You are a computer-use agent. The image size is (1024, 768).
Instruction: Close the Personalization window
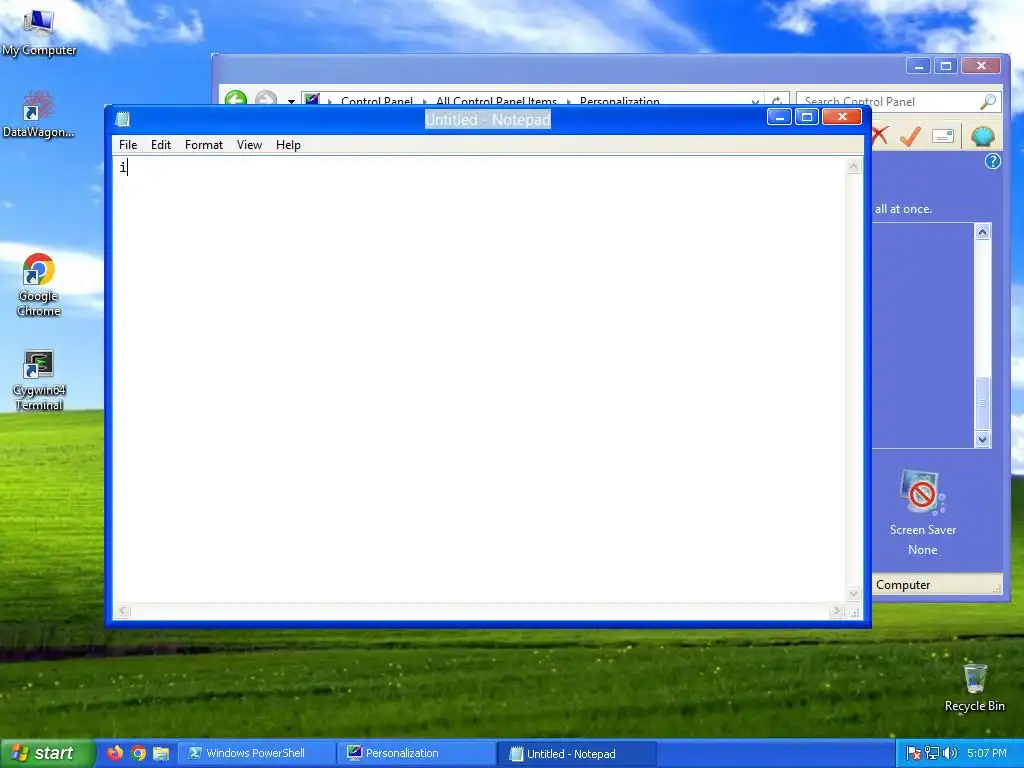[980, 65]
